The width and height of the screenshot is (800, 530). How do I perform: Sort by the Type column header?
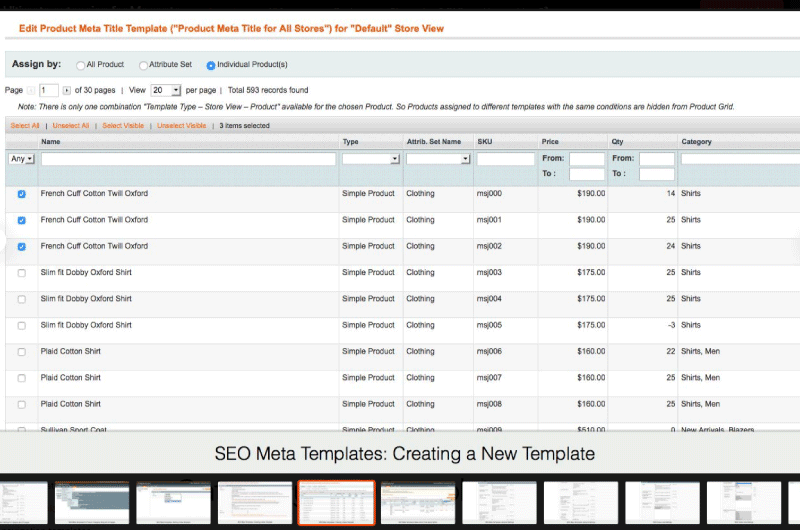pos(351,142)
